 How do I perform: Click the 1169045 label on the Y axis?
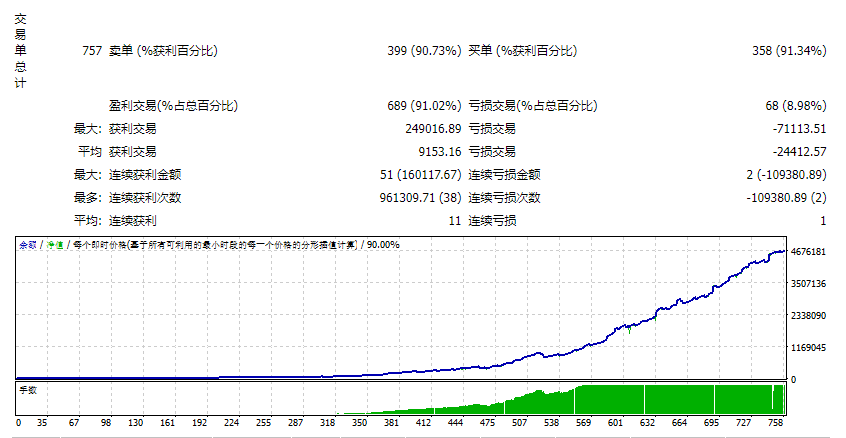pyautogui.click(x=808, y=348)
